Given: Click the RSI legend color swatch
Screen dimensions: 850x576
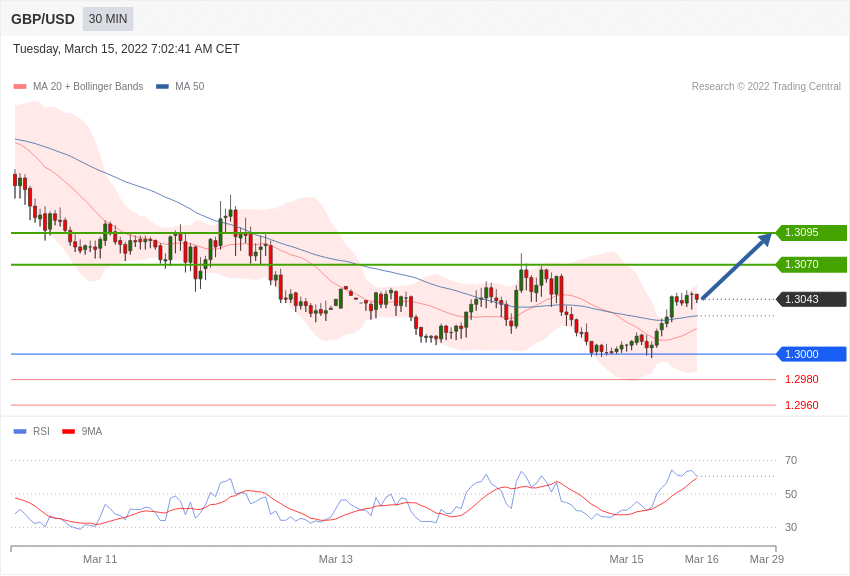Looking at the screenshot, I should tap(20, 431).
